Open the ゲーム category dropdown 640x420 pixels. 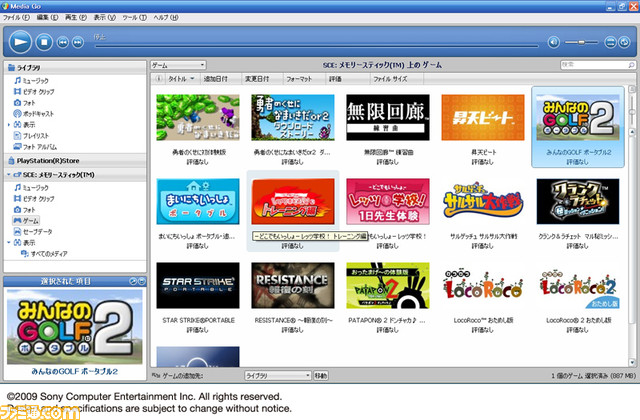[x=178, y=65]
